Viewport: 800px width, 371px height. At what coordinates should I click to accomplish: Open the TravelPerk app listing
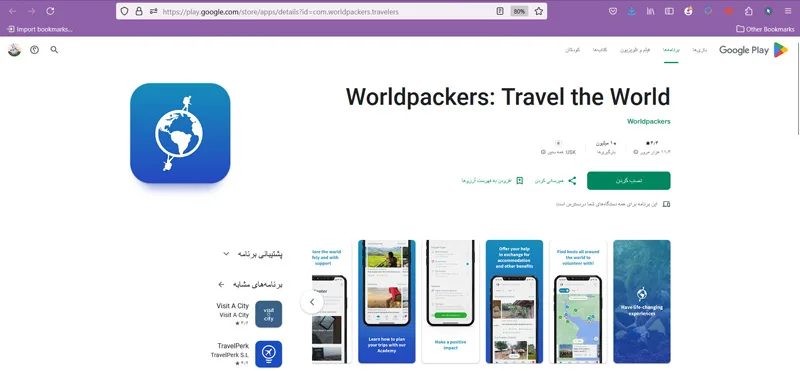[247, 354]
